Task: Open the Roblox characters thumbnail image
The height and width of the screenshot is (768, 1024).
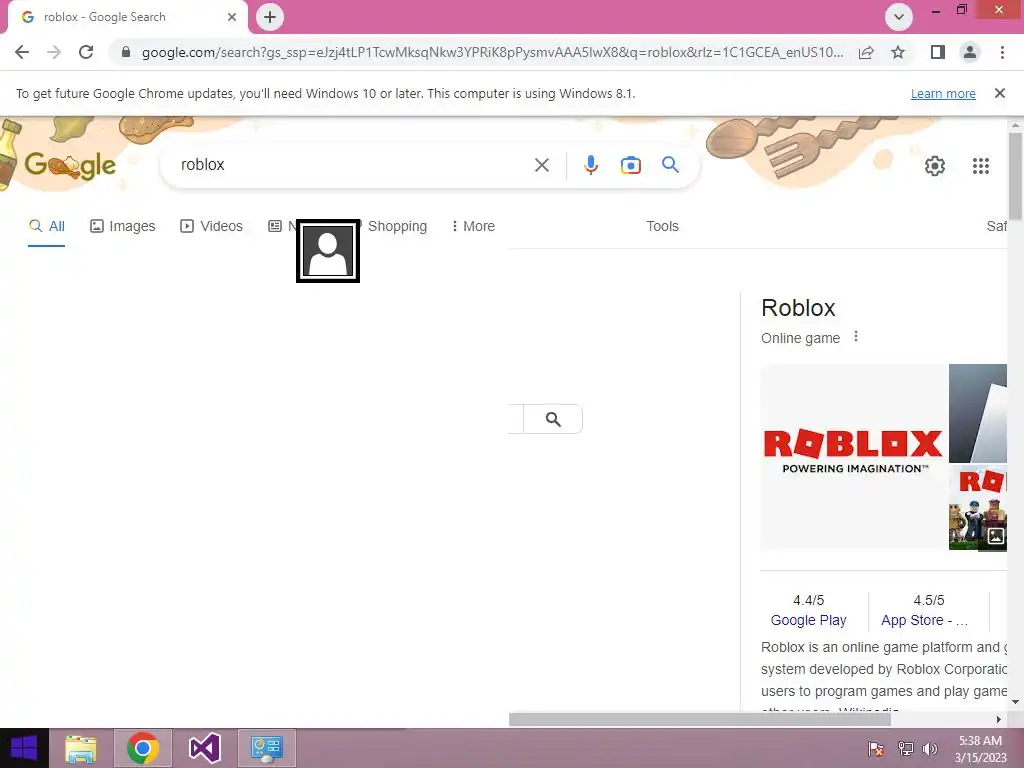Action: pos(978,507)
